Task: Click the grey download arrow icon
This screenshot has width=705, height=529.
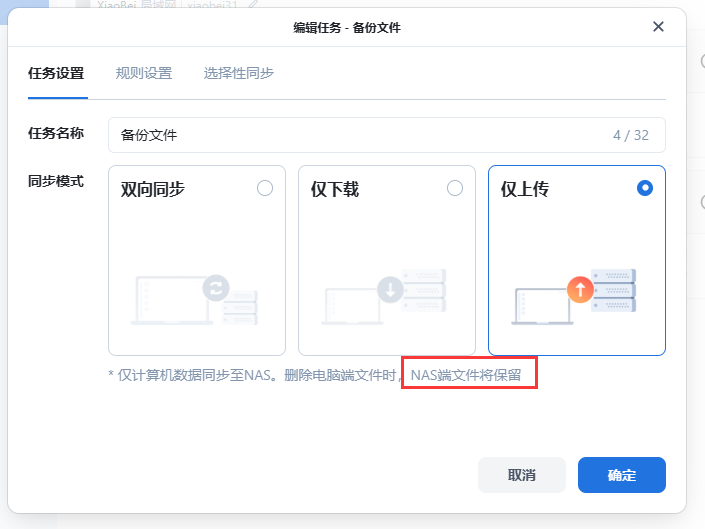Action: (390, 289)
